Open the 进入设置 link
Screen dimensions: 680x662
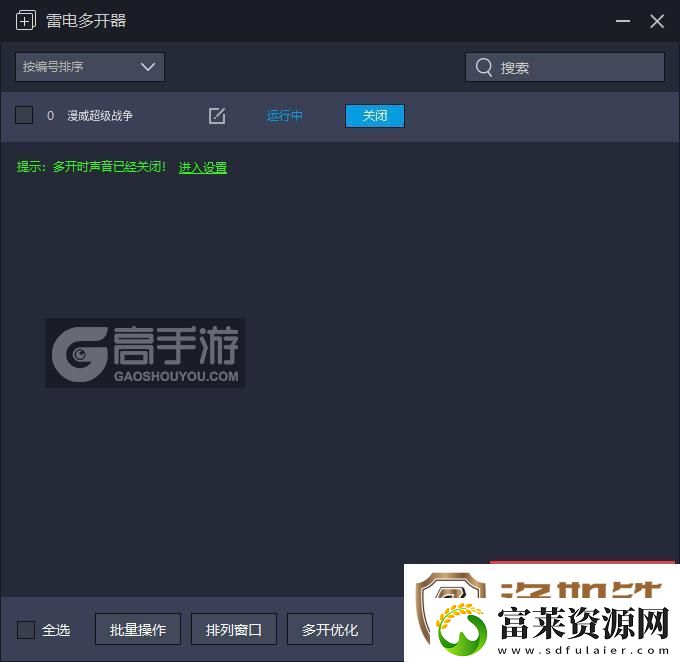point(203,167)
